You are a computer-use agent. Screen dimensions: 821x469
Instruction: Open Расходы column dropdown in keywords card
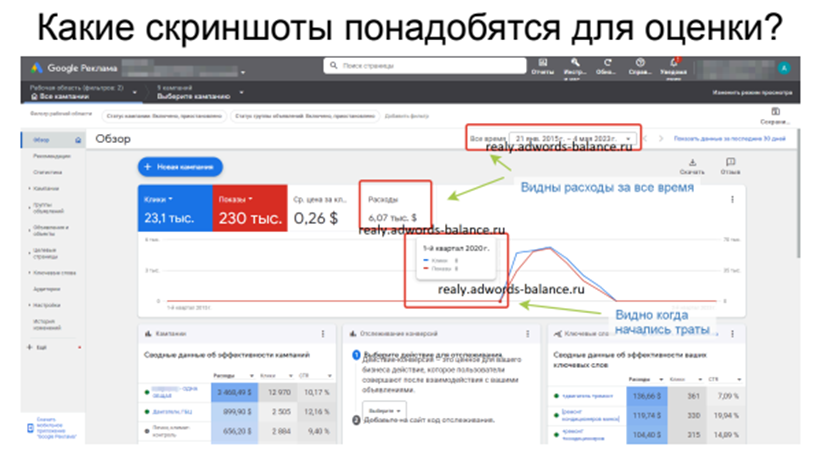(x=661, y=379)
